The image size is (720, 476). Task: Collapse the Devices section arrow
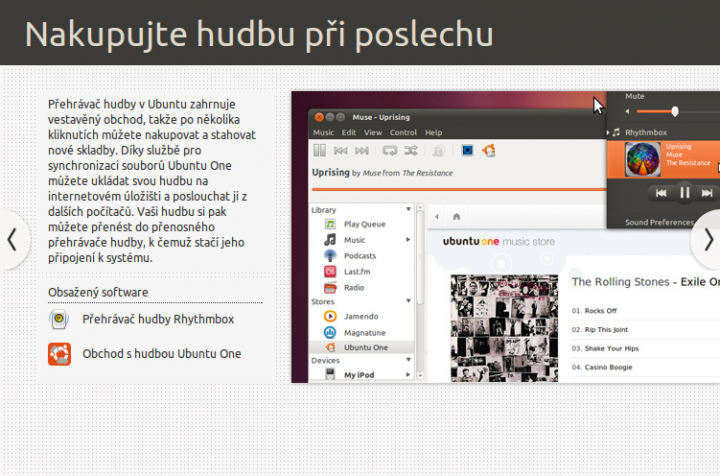(x=408, y=360)
